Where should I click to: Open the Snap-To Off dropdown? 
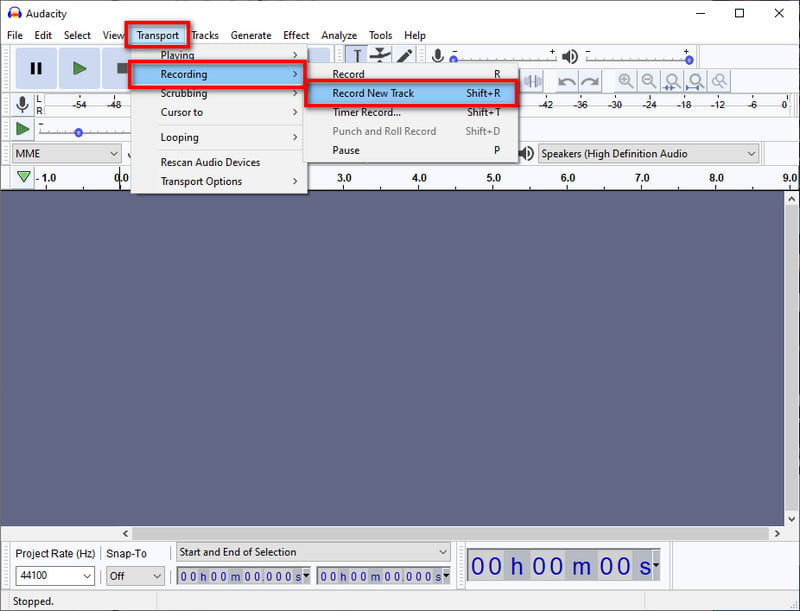[x=135, y=576]
